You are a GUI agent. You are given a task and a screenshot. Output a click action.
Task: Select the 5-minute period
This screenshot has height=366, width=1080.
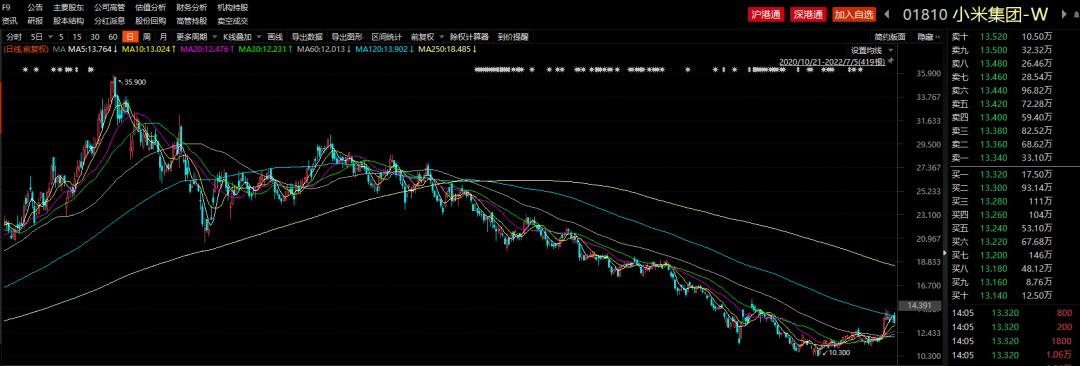coord(61,37)
